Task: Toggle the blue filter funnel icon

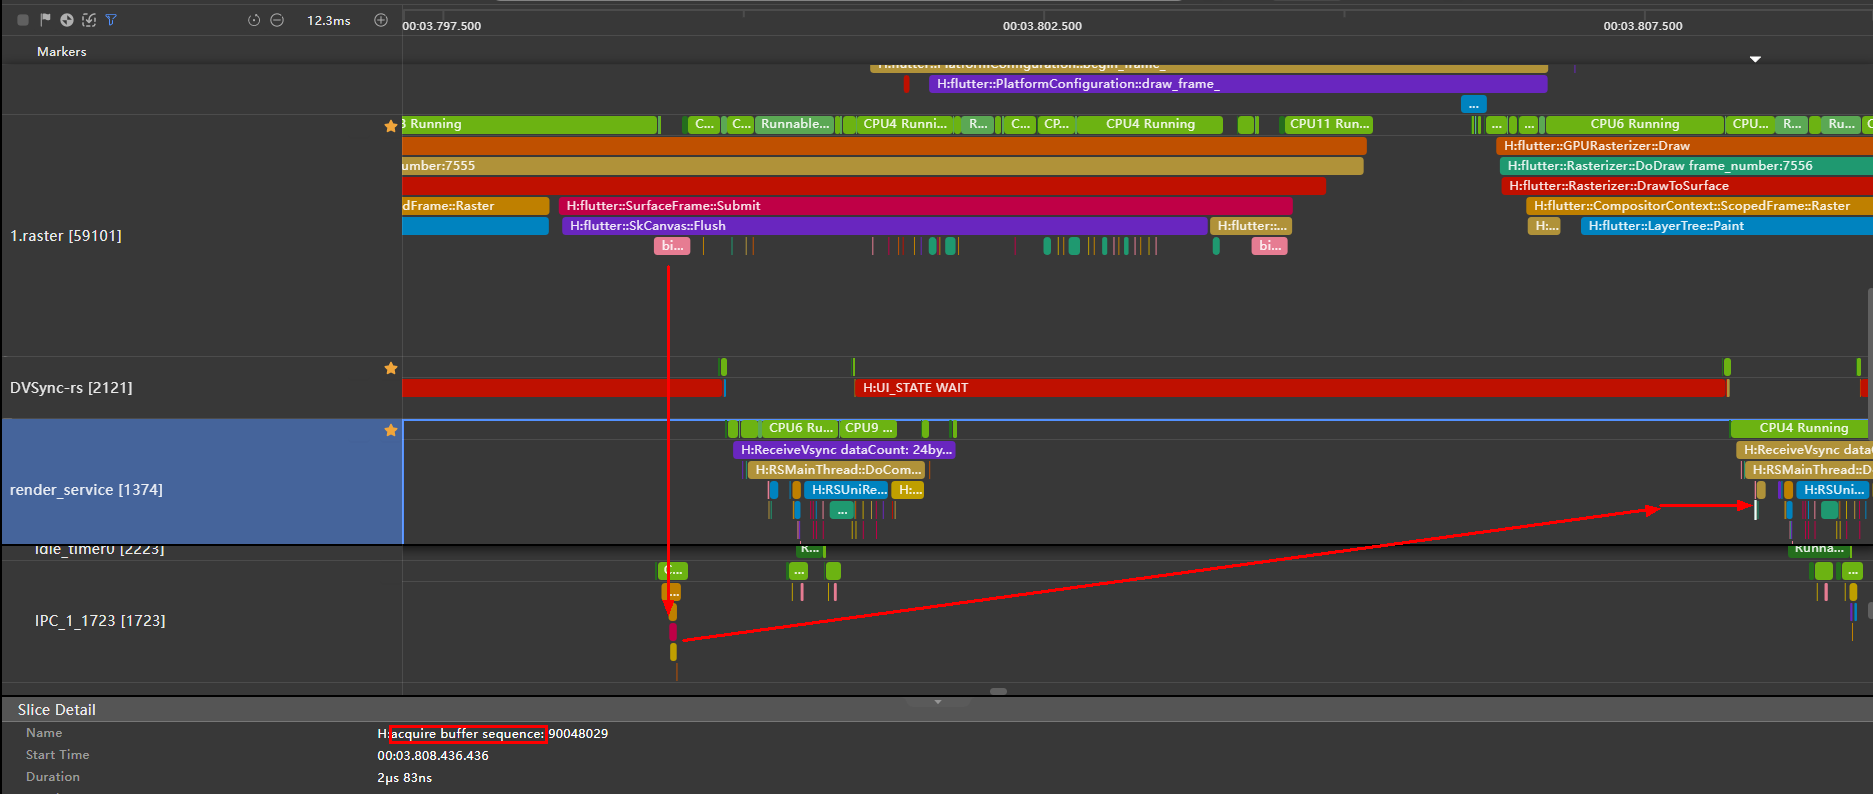Action: 111,20
